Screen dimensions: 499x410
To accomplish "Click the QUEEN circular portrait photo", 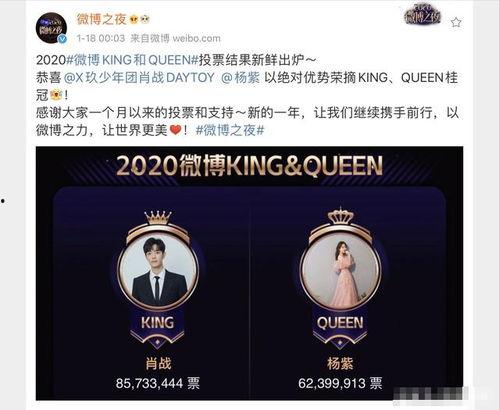I will click(x=340, y=269).
